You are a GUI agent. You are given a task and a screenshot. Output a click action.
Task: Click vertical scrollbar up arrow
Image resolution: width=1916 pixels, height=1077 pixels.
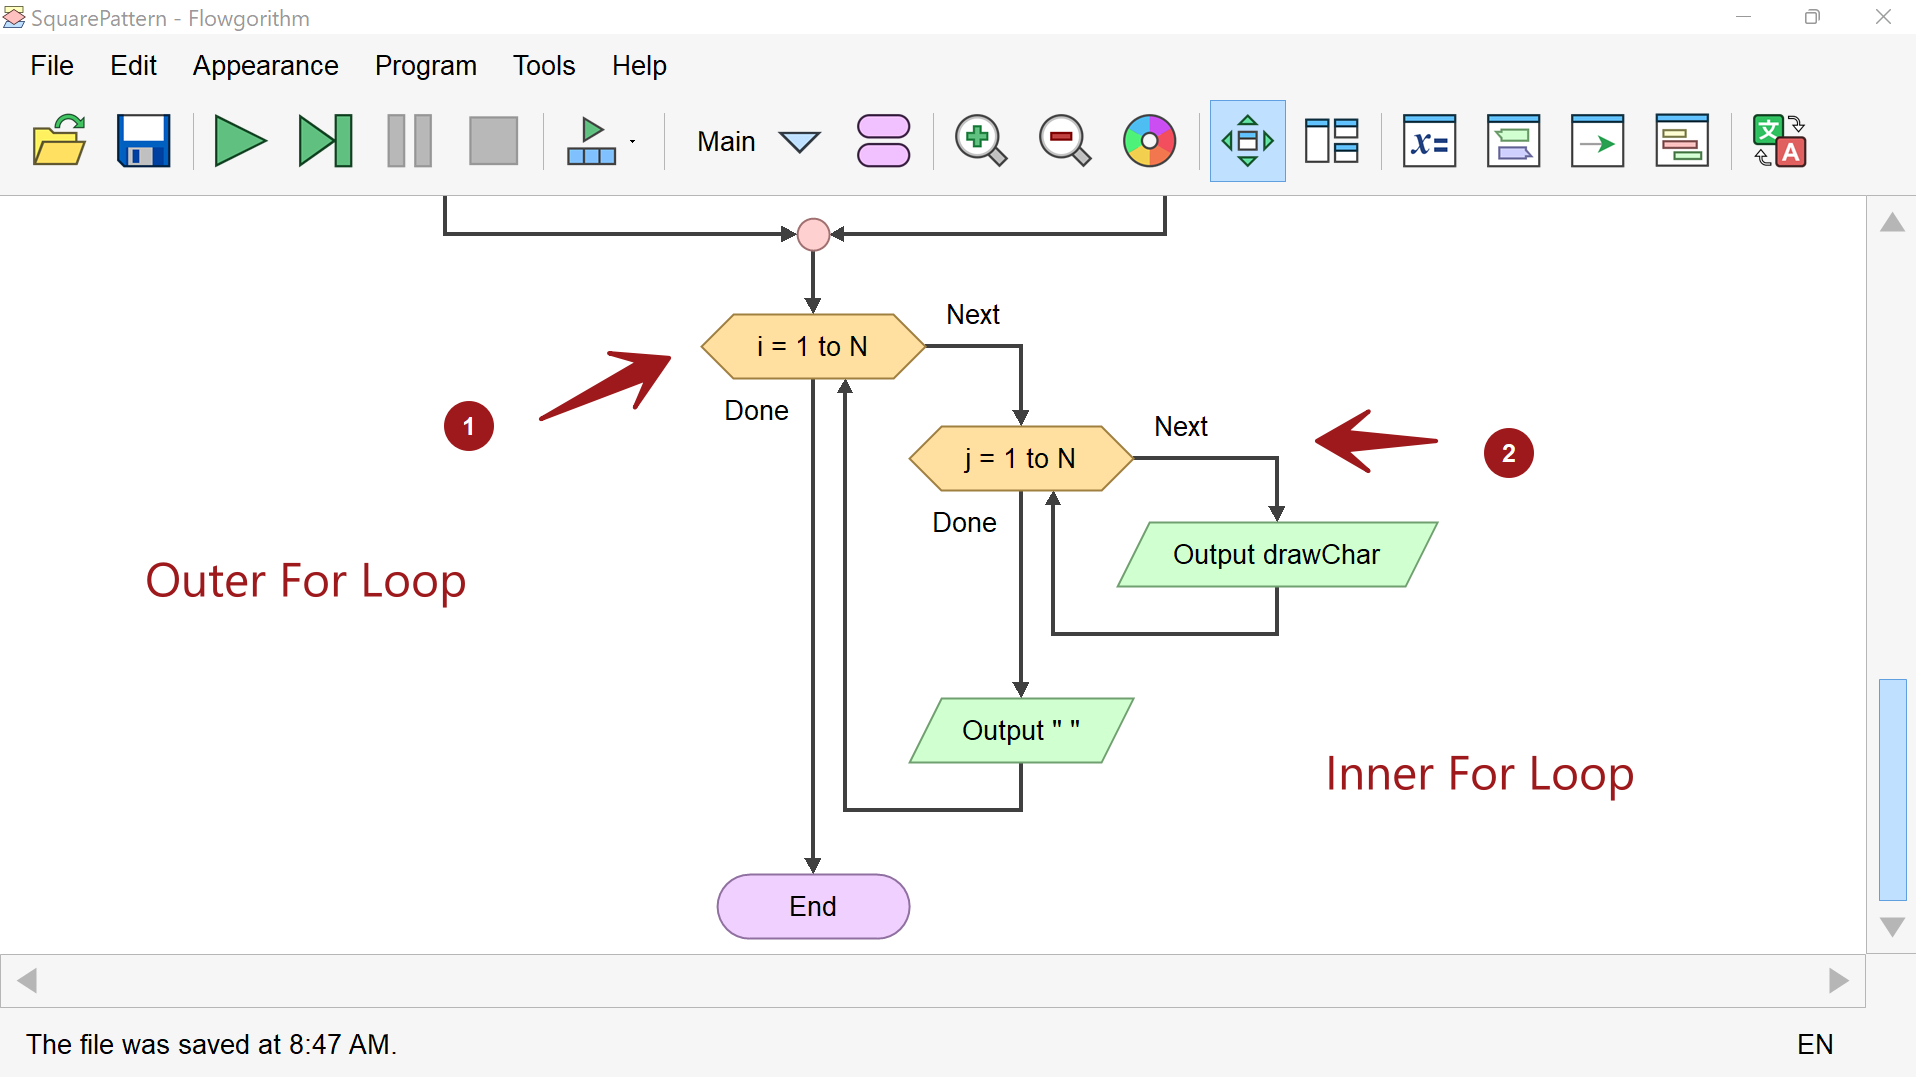click(x=1892, y=222)
